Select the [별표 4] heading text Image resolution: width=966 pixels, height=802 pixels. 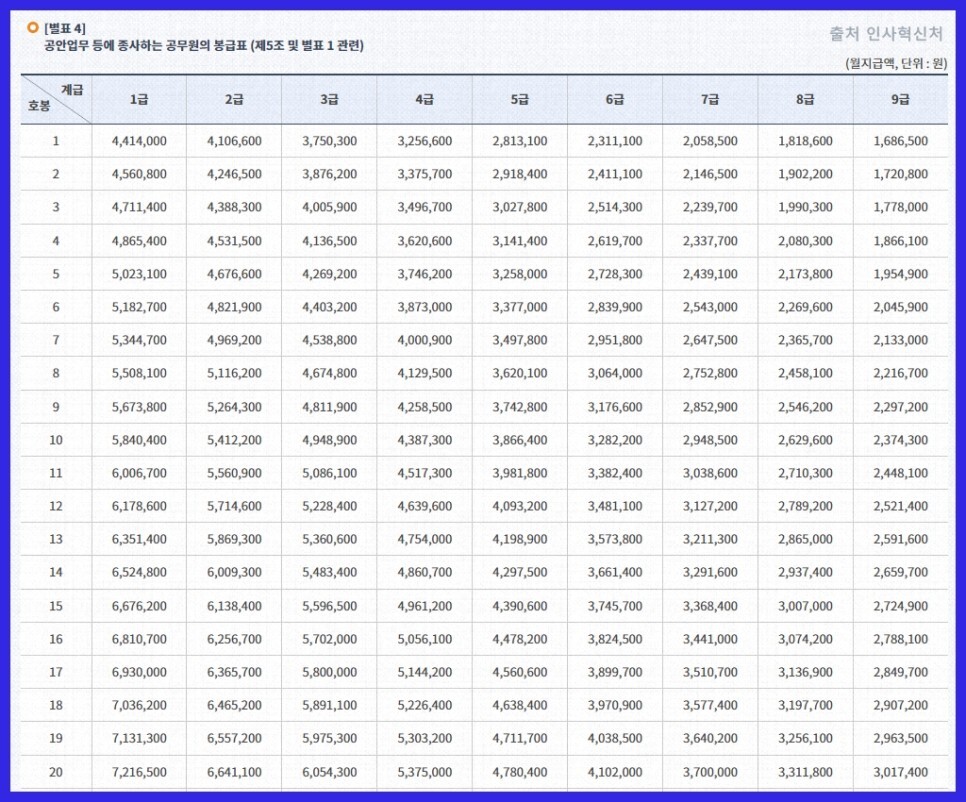[x=65, y=28]
